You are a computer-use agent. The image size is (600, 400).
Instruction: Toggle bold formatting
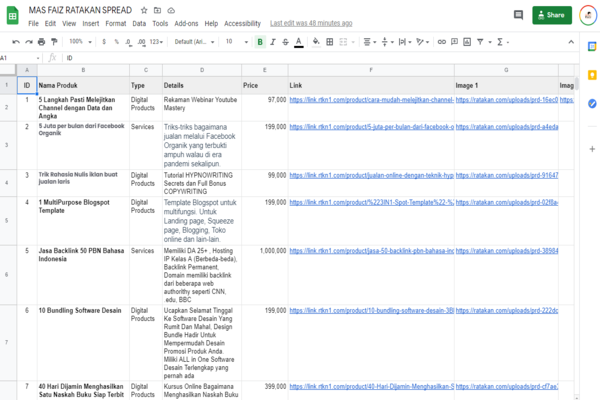pyautogui.click(x=260, y=42)
